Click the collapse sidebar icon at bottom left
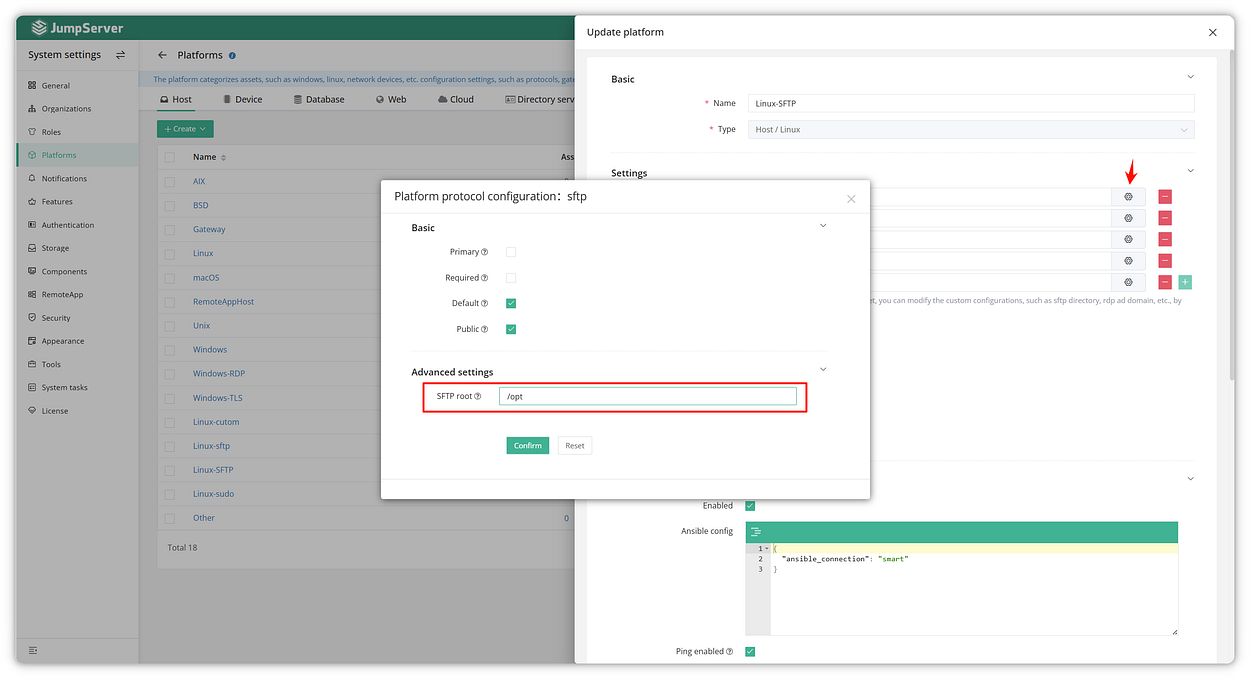The width and height of the screenshot is (1250, 679). tap(33, 651)
